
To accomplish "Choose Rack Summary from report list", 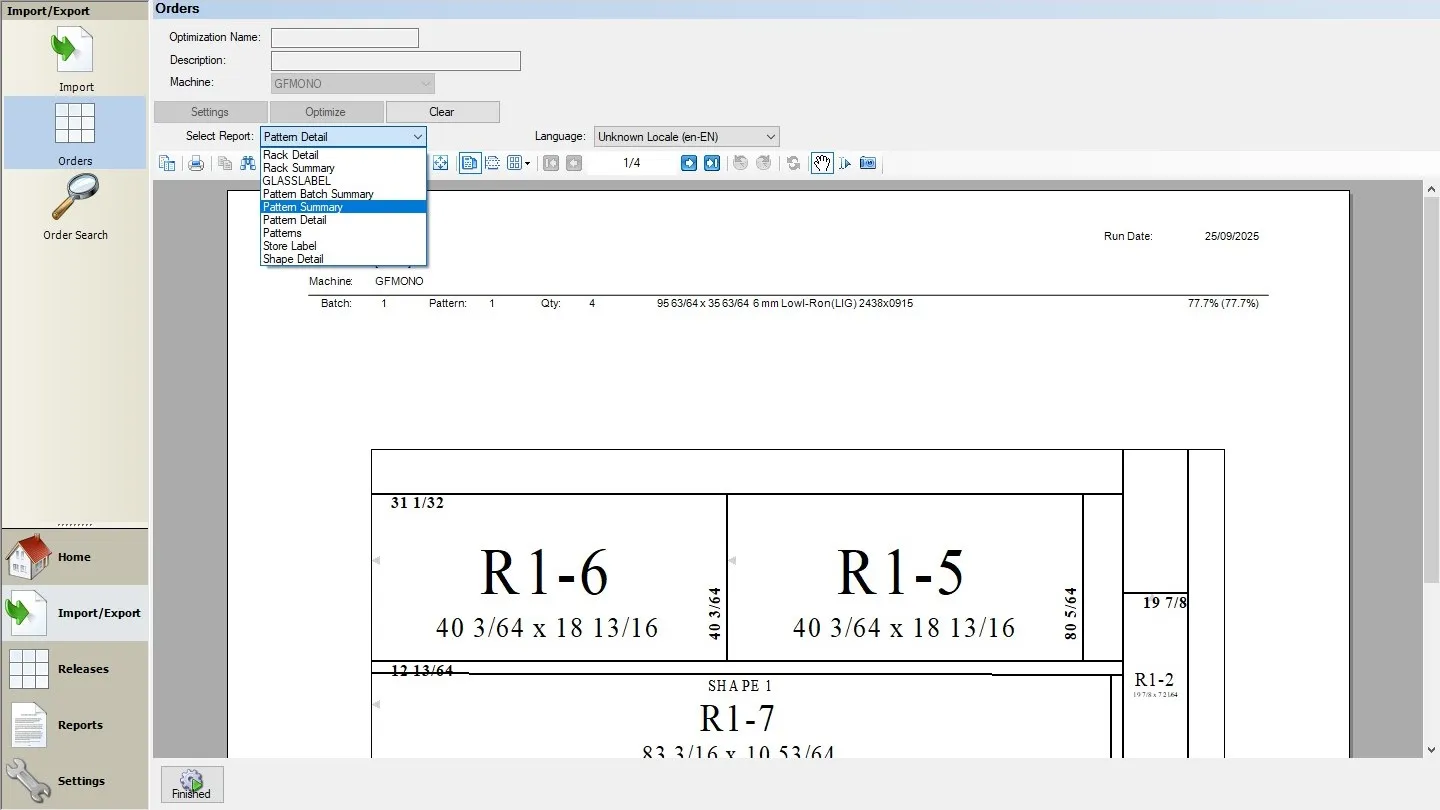I will [x=344, y=168].
